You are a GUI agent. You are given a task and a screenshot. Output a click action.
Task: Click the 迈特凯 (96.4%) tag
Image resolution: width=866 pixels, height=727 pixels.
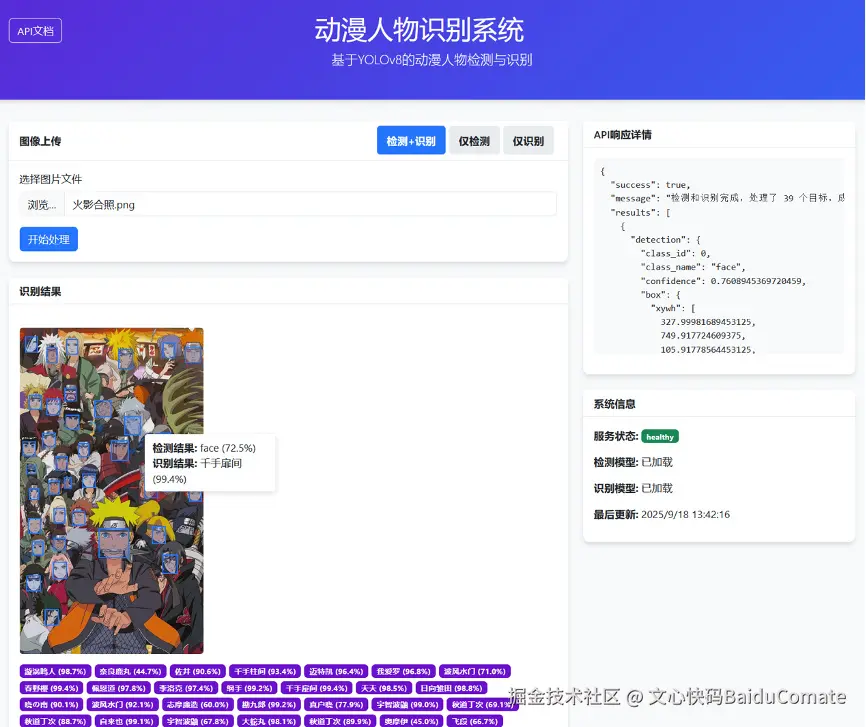[336, 671]
